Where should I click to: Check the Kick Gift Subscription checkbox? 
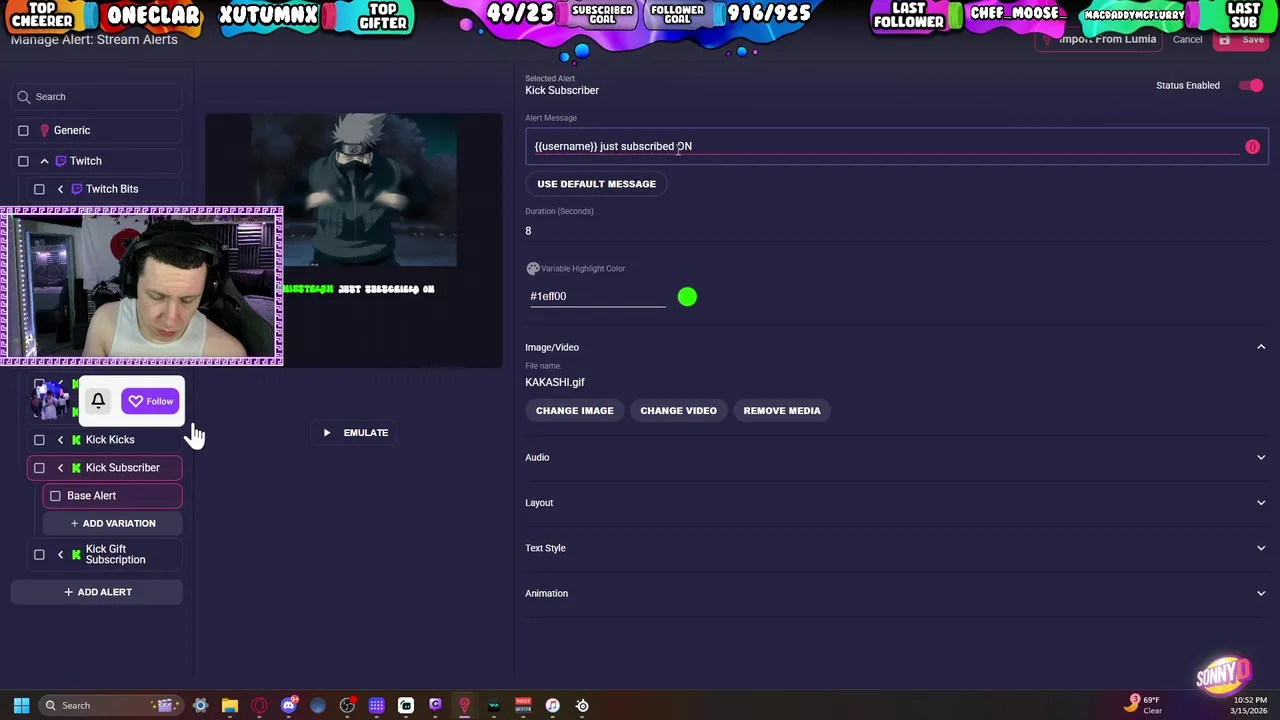tap(39, 555)
